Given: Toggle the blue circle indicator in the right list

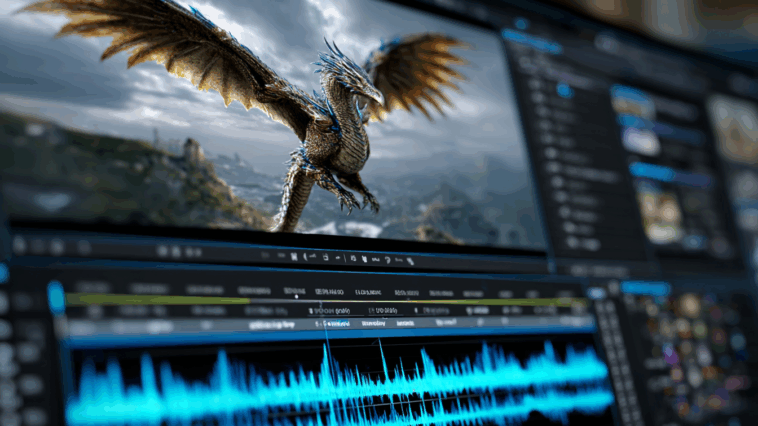Looking at the screenshot, I should point(564,90).
